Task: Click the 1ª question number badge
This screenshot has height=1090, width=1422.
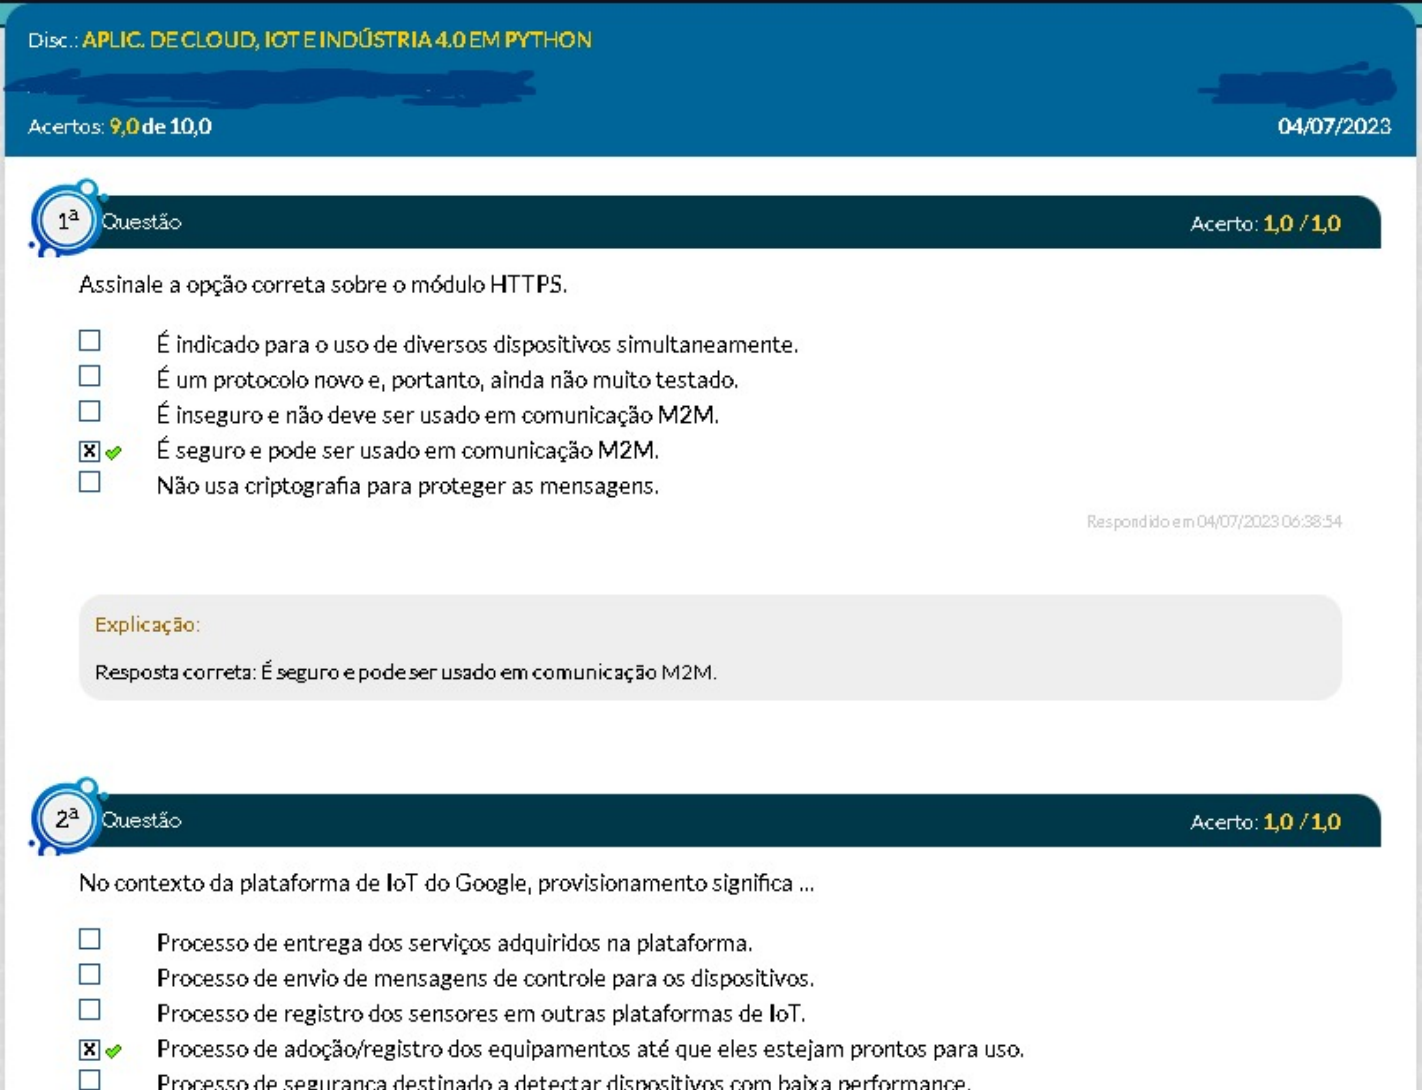Action: (x=66, y=221)
